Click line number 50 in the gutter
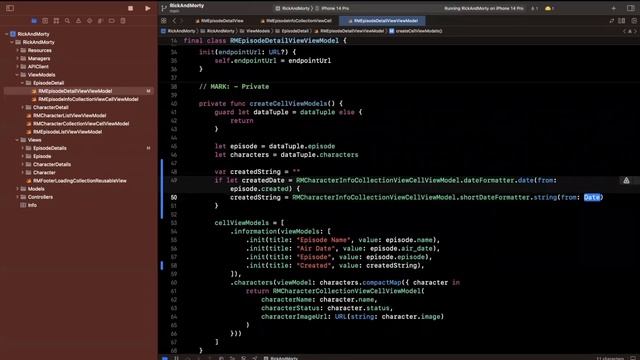 (174, 198)
